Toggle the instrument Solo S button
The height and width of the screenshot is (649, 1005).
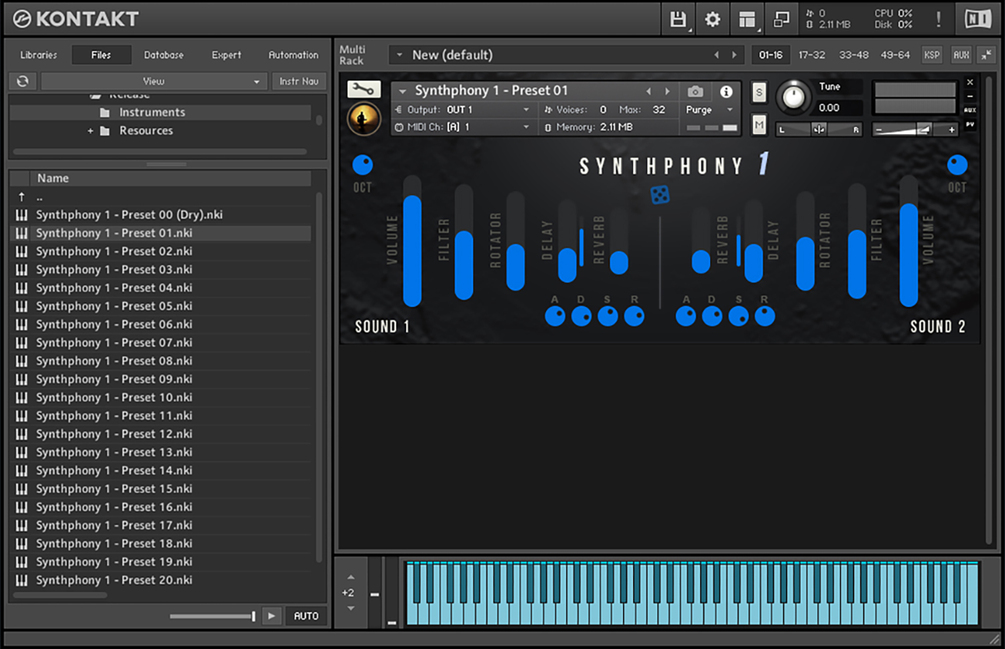(x=759, y=92)
